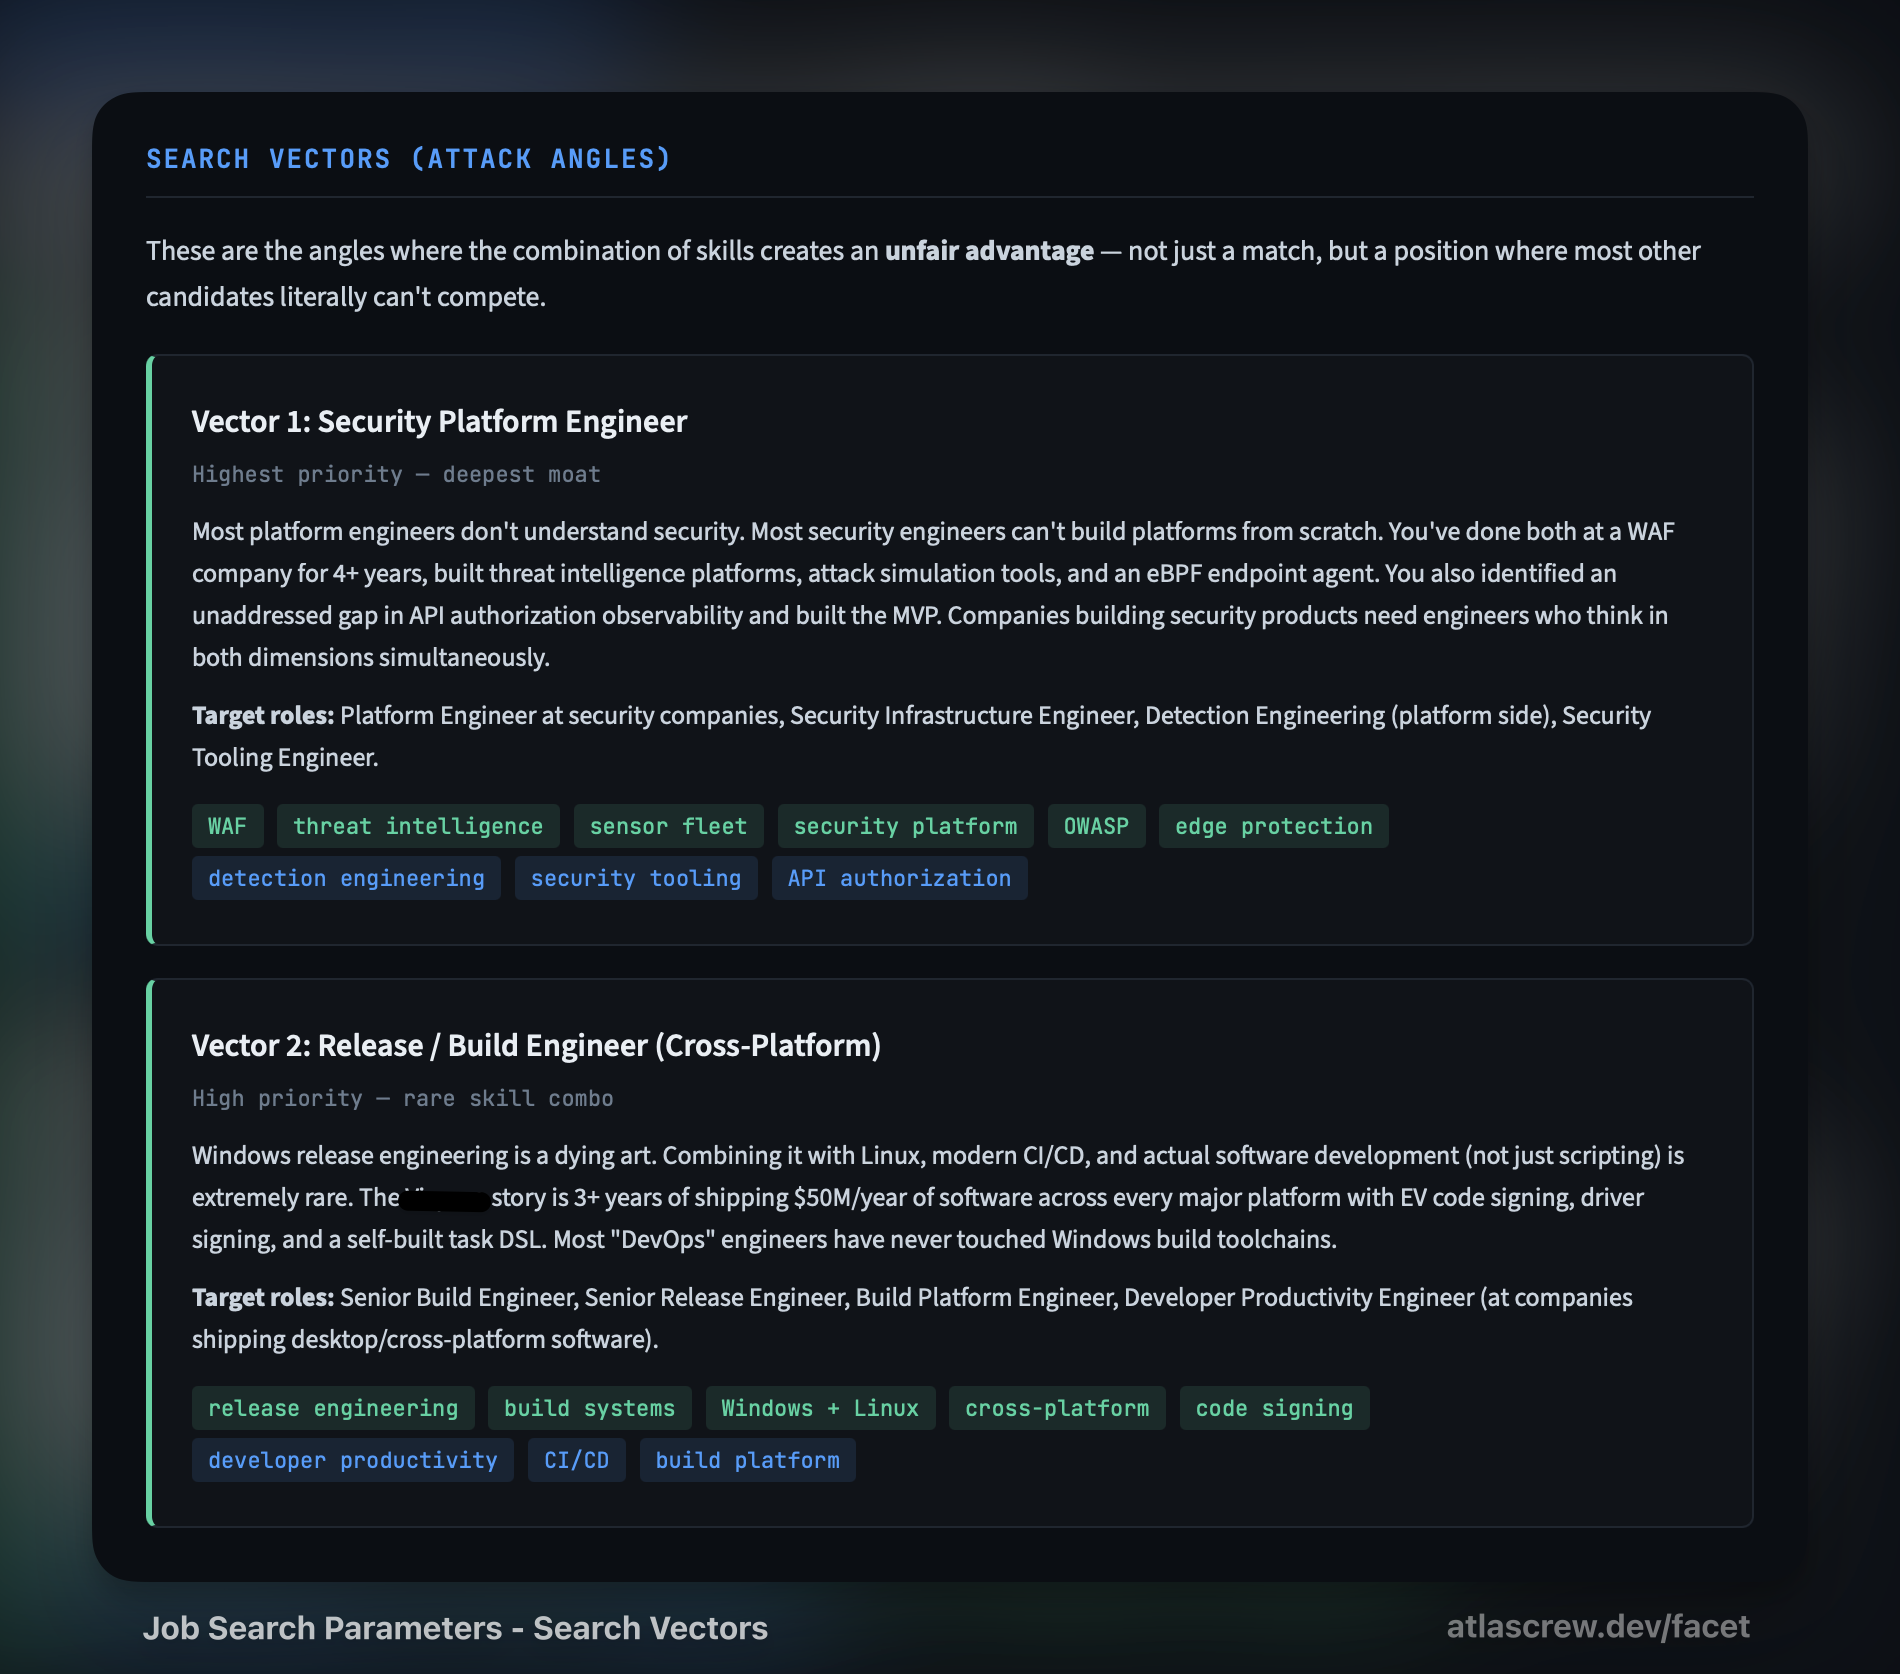Viewport: 1900px width, 1674px height.
Task: Pick the CI/CD tag
Action: [x=576, y=1460]
